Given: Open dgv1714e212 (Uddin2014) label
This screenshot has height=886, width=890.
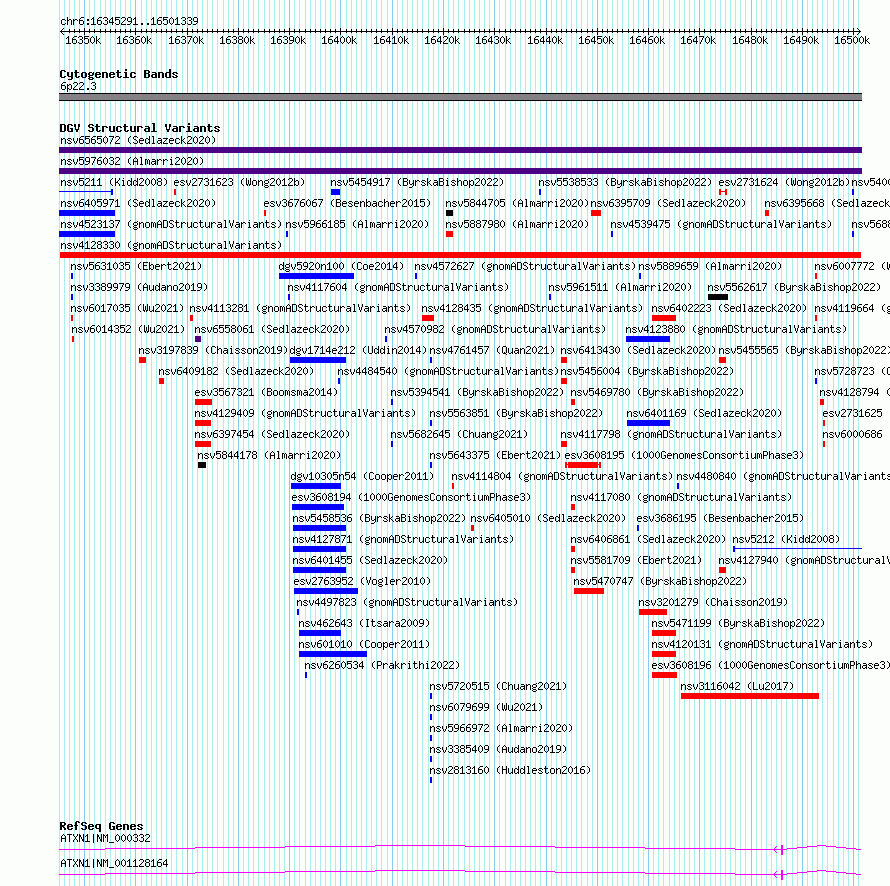Looking at the screenshot, I should [358, 350].
